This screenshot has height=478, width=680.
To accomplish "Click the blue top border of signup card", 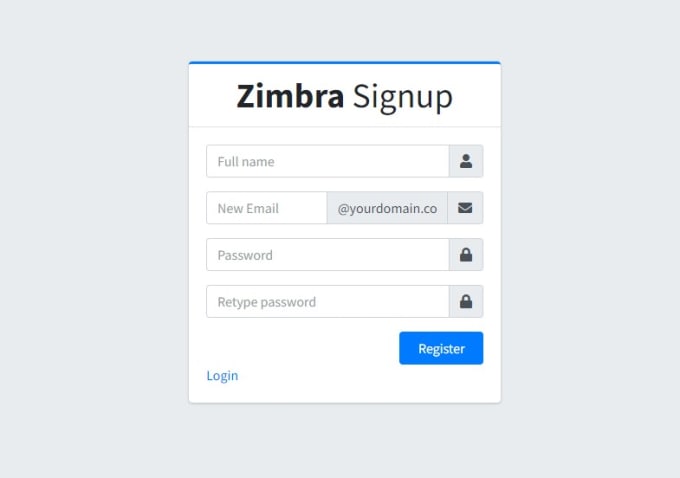I will coord(345,62).
